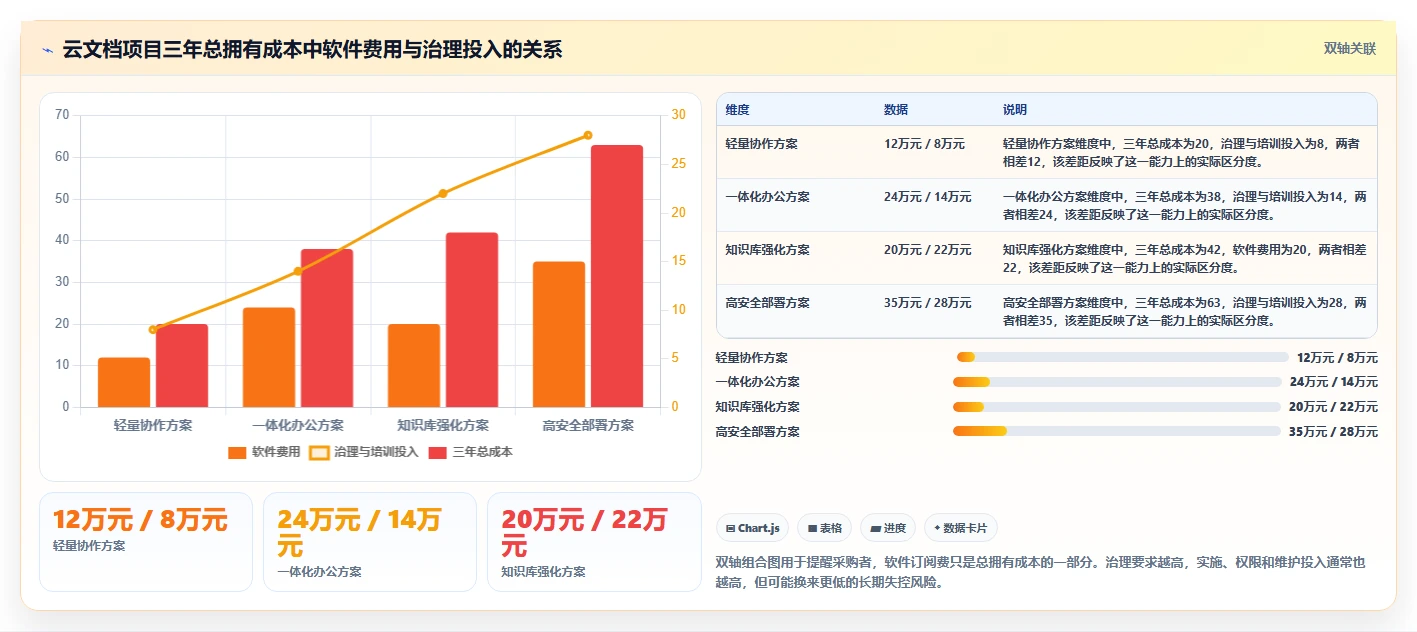Select the Chart.js tag chip

[x=752, y=528]
